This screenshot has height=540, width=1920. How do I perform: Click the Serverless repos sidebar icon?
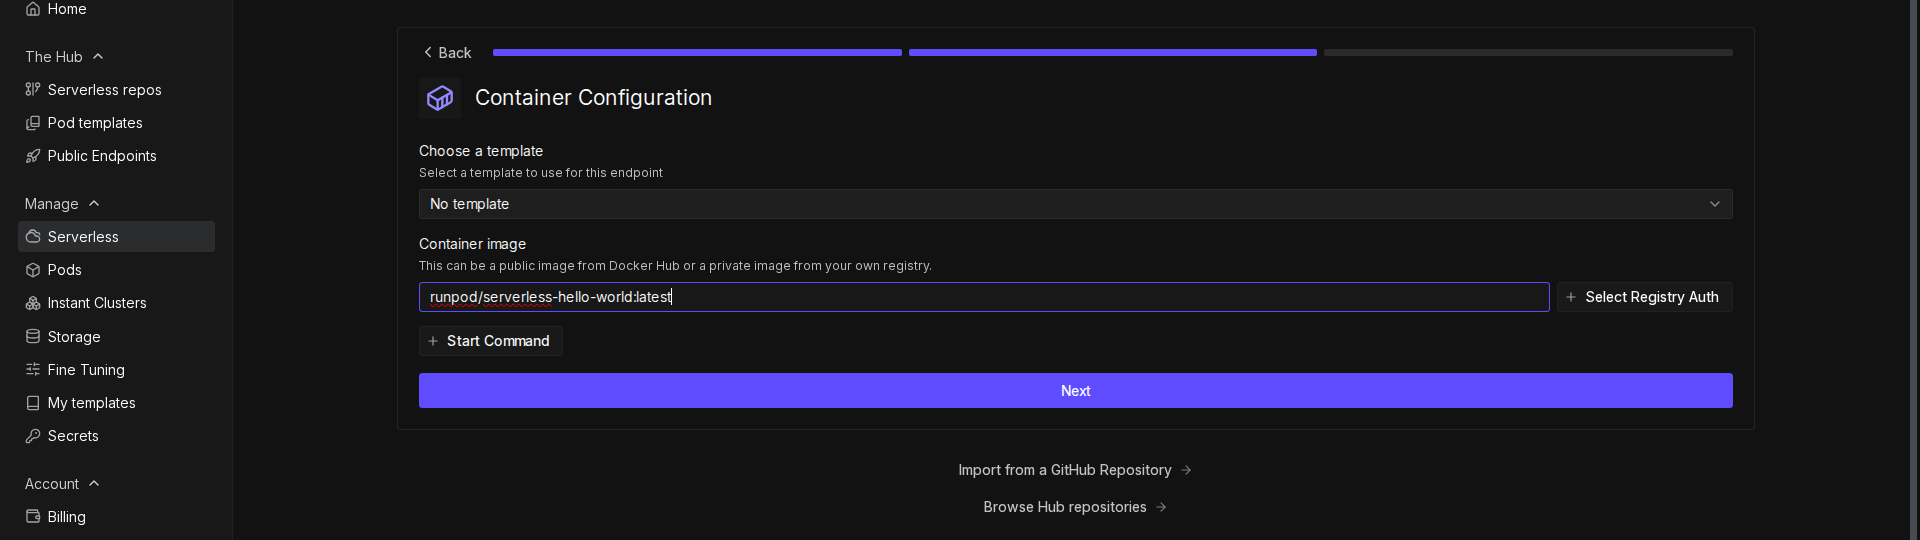(x=33, y=90)
